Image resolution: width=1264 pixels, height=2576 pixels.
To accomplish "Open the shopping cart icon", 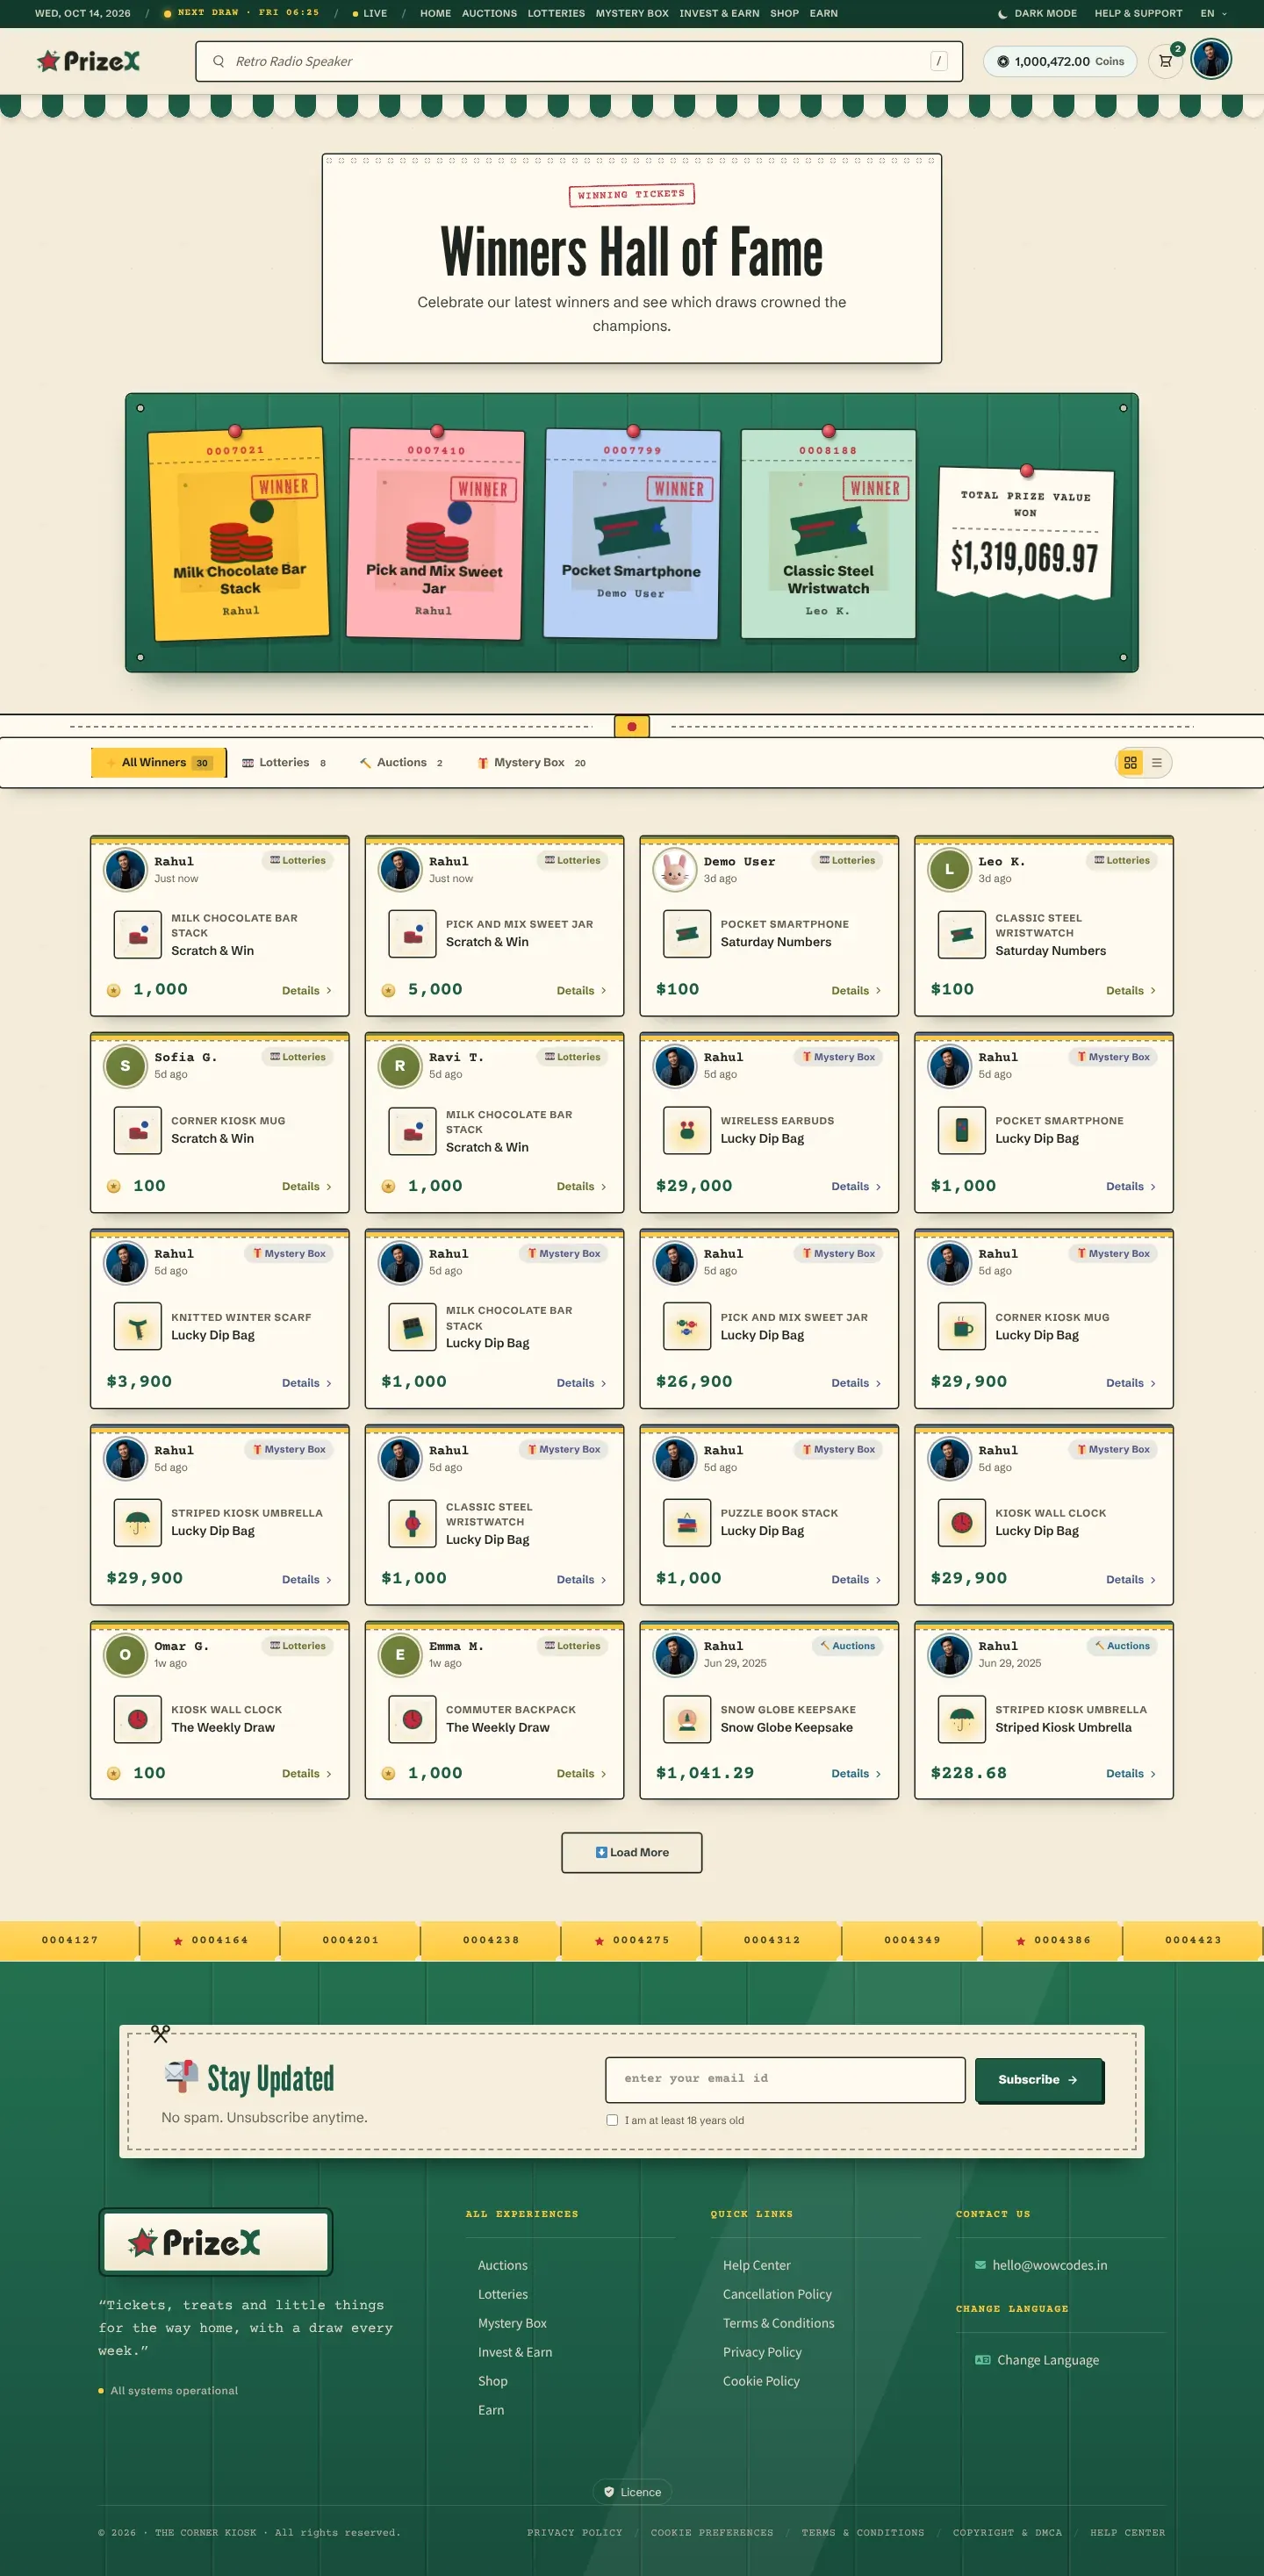I will [x=1165, y=61].
